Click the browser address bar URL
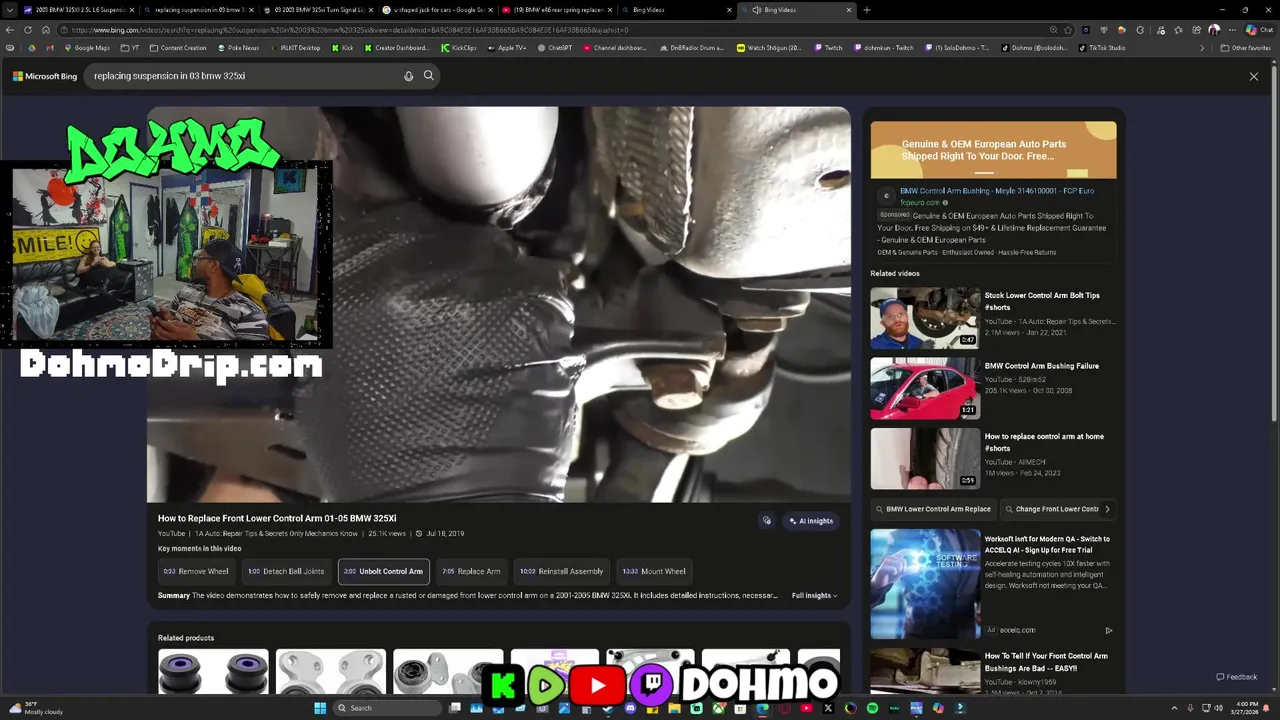The height and width of the screenshot is (720, 1280). coord(350,30)
